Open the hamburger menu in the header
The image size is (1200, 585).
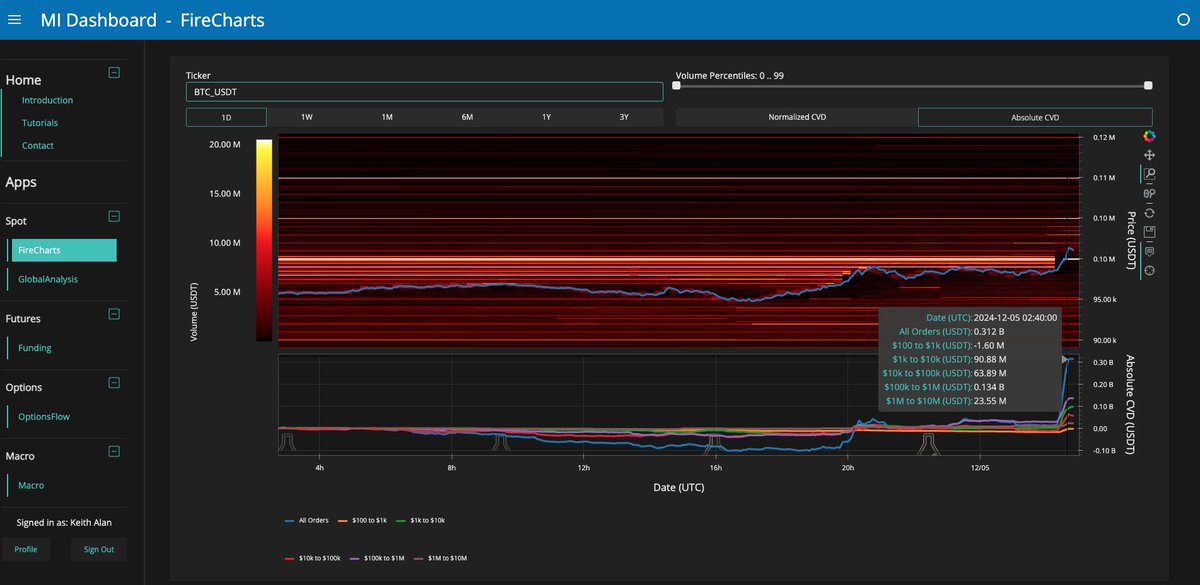(14, 19)
